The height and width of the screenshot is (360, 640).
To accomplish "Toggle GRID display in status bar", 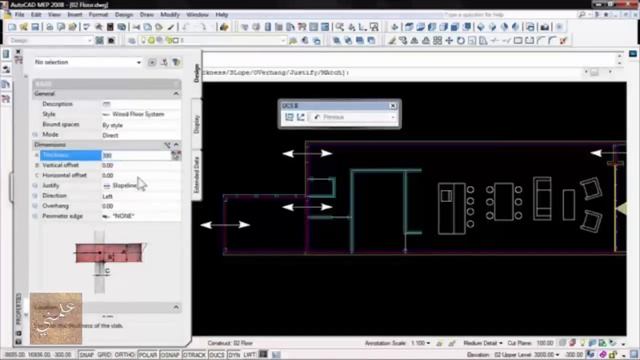I will [x=104, y=355].
